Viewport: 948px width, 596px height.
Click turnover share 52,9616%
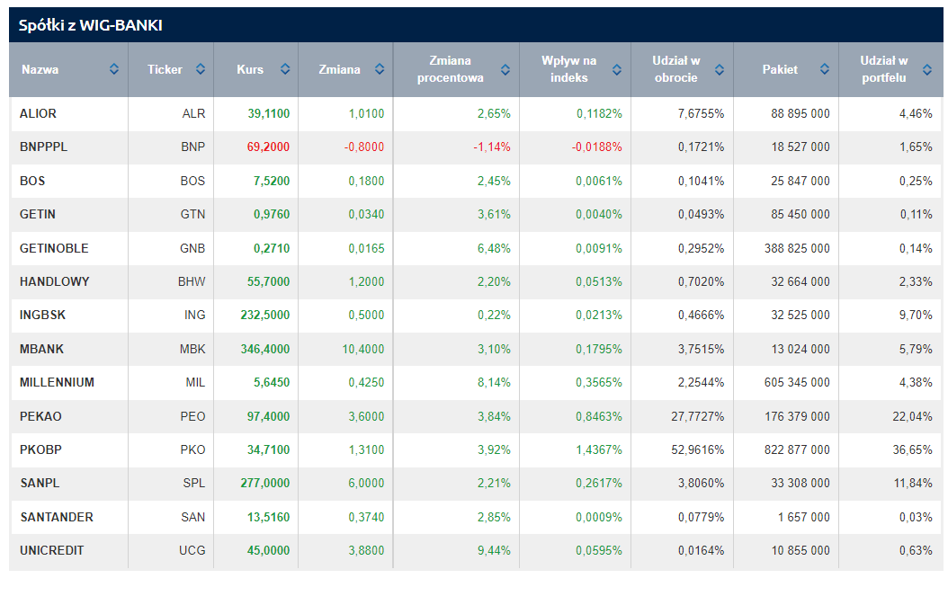(x=697, y=450)
